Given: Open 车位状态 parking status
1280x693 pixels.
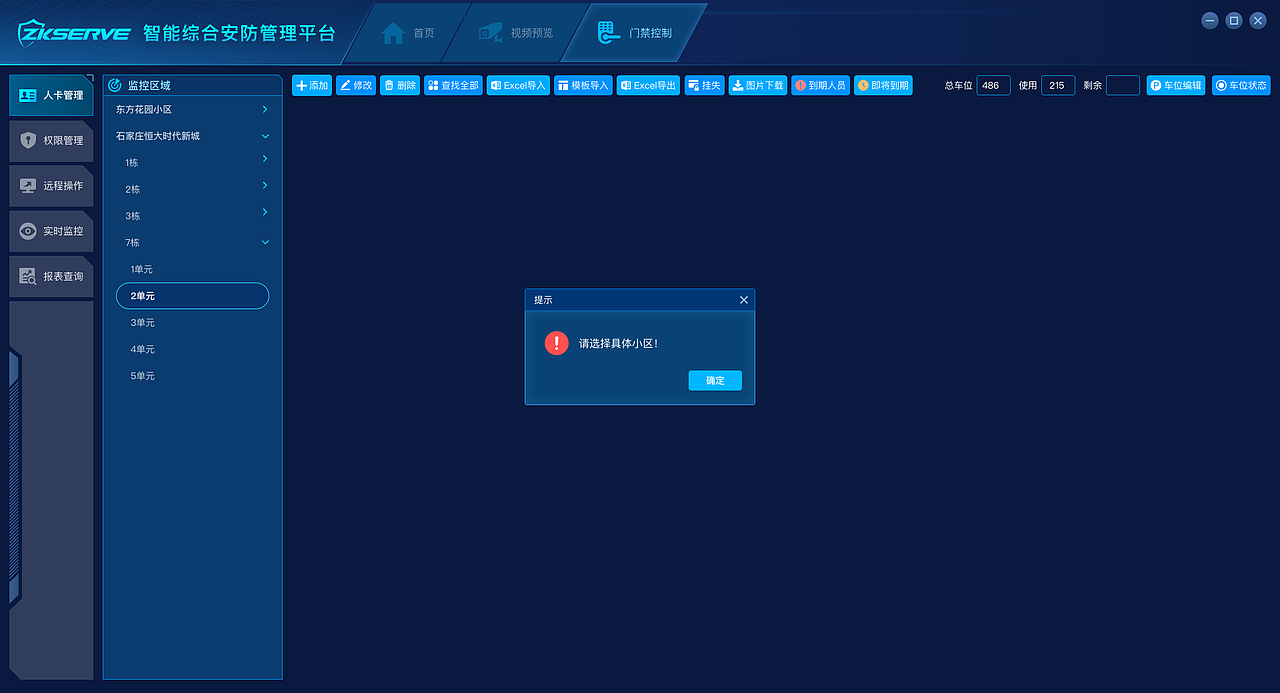Looking at the screenshot, I should coord(1241,86).
